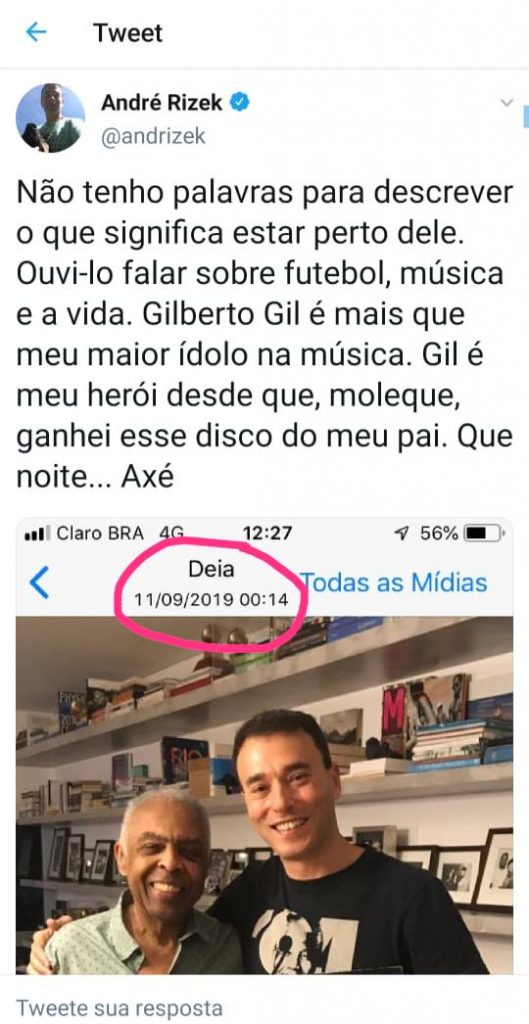Click the circled date 11/09/2019 00:14
The width and height of the screenshot is (529, 1024).
click(x=211, y=599)
